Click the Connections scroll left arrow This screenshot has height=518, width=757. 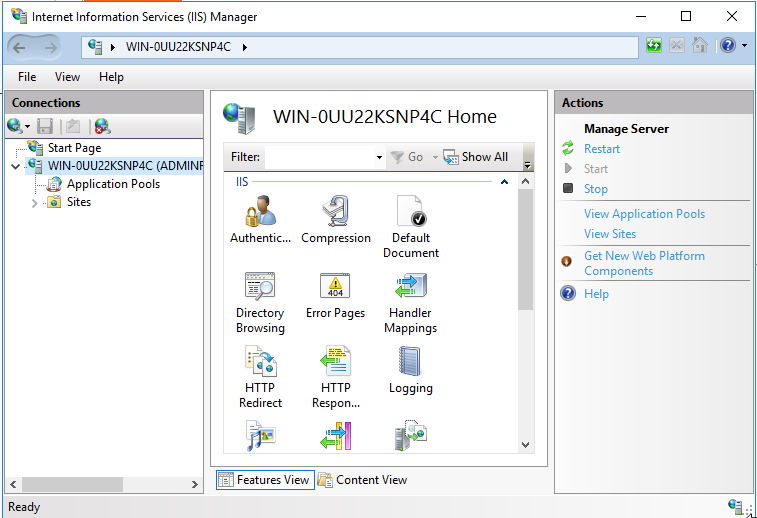(13, 484)
